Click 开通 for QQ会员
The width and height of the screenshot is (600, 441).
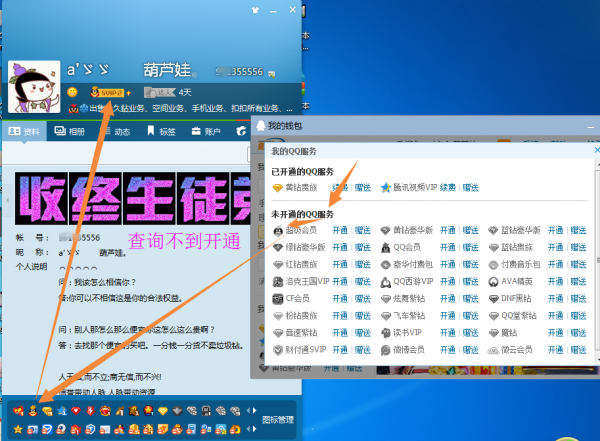click(x=448, y=248)
